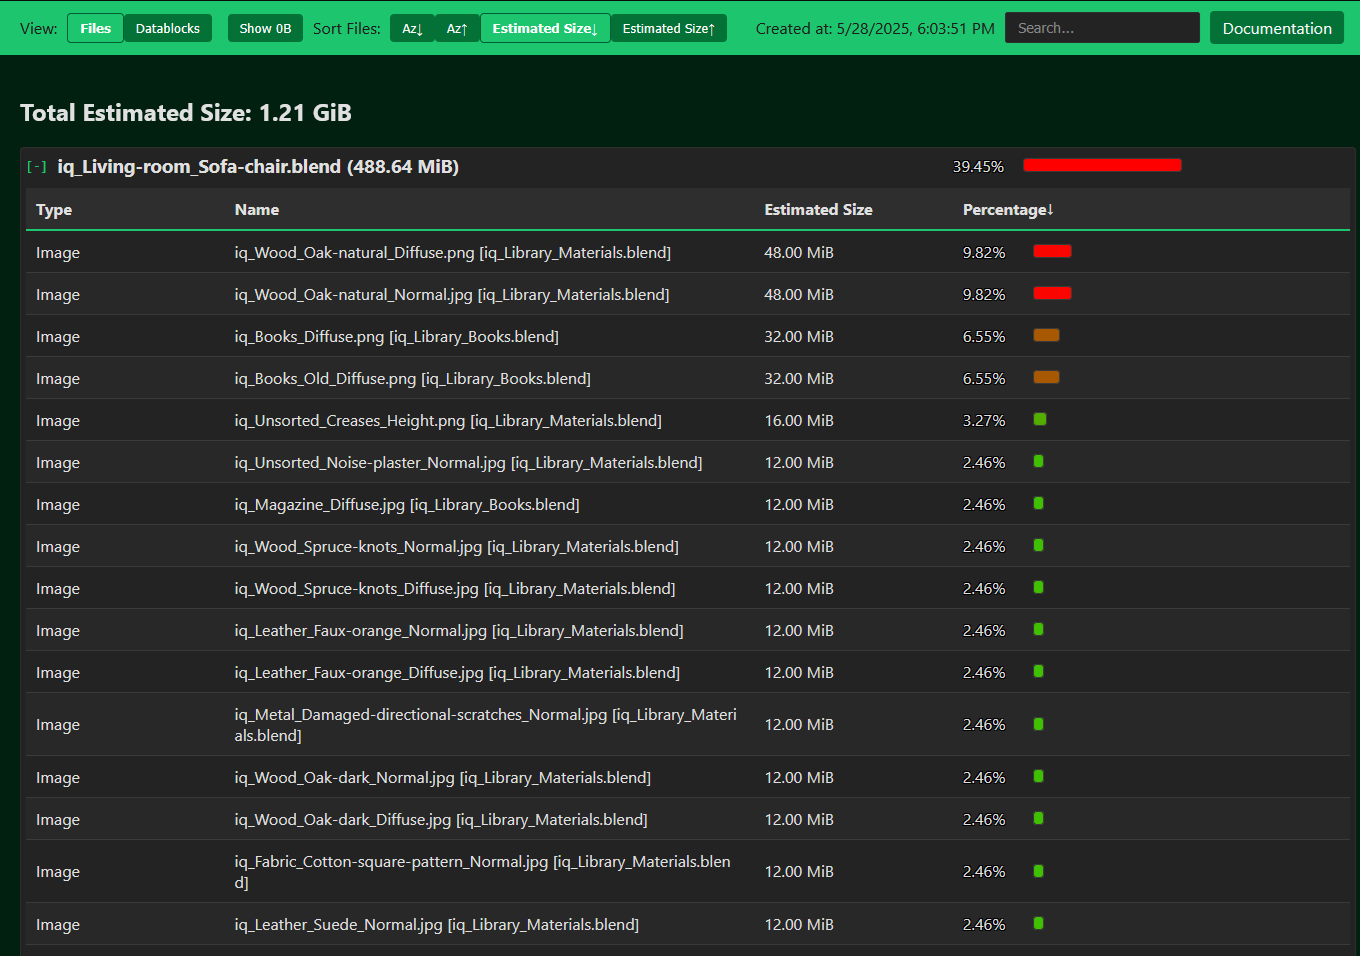Click the red 39.45% file size bar
1360x956 pixels.
[x=1102, y=165]
